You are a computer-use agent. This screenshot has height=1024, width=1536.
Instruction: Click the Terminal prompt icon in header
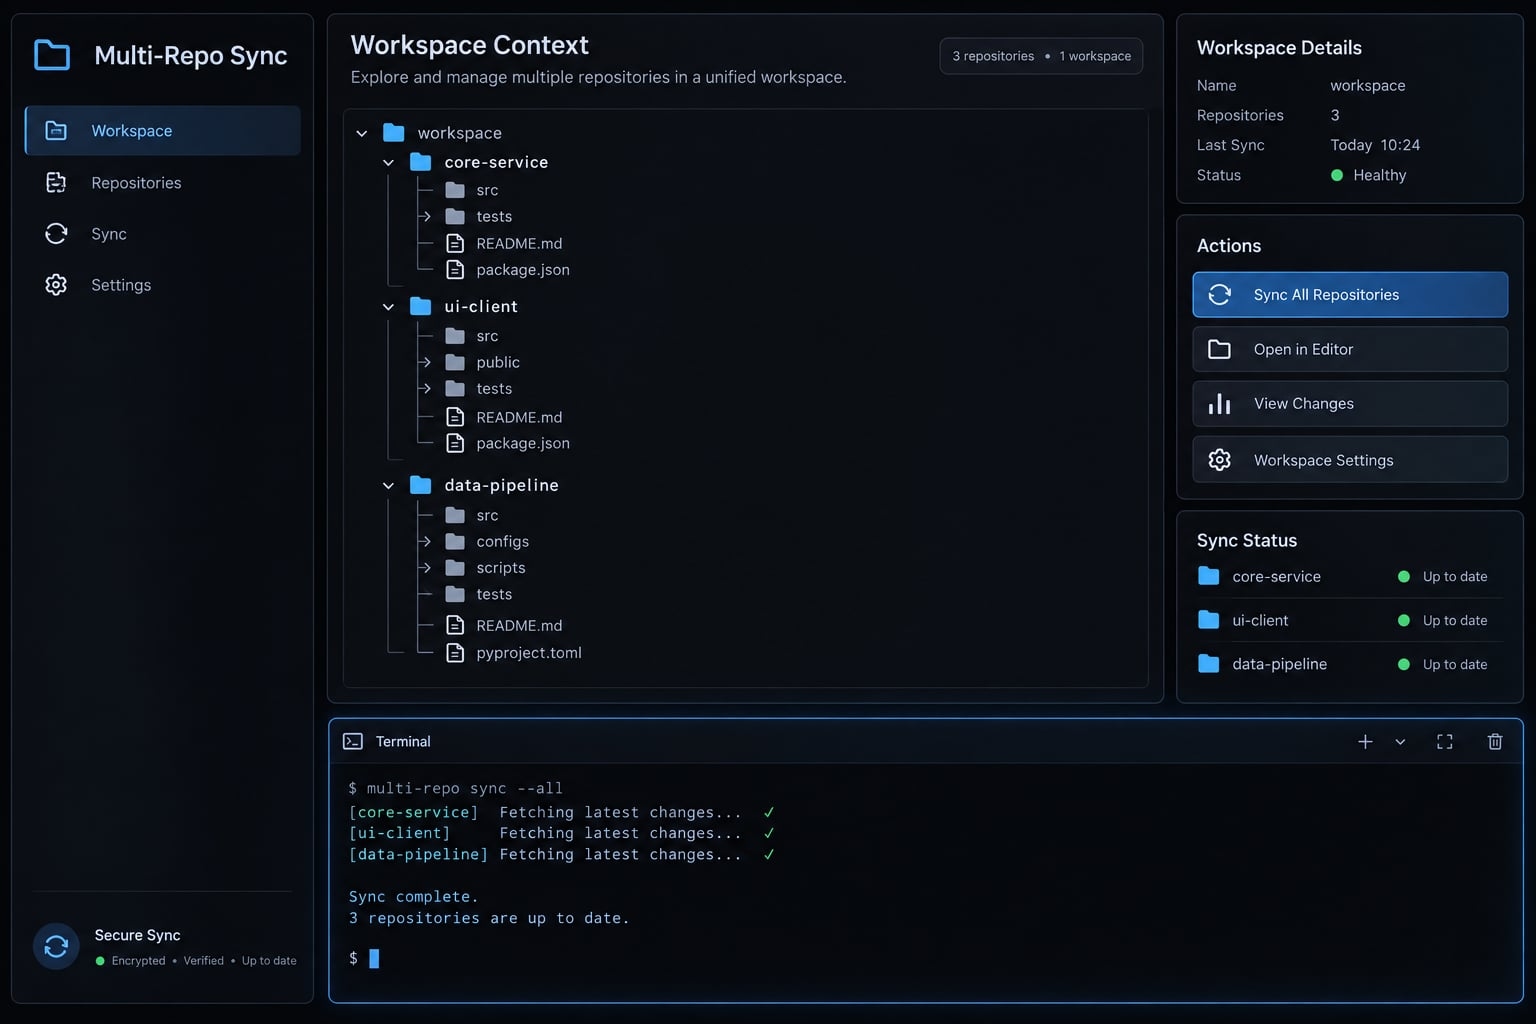pos(353,741)
